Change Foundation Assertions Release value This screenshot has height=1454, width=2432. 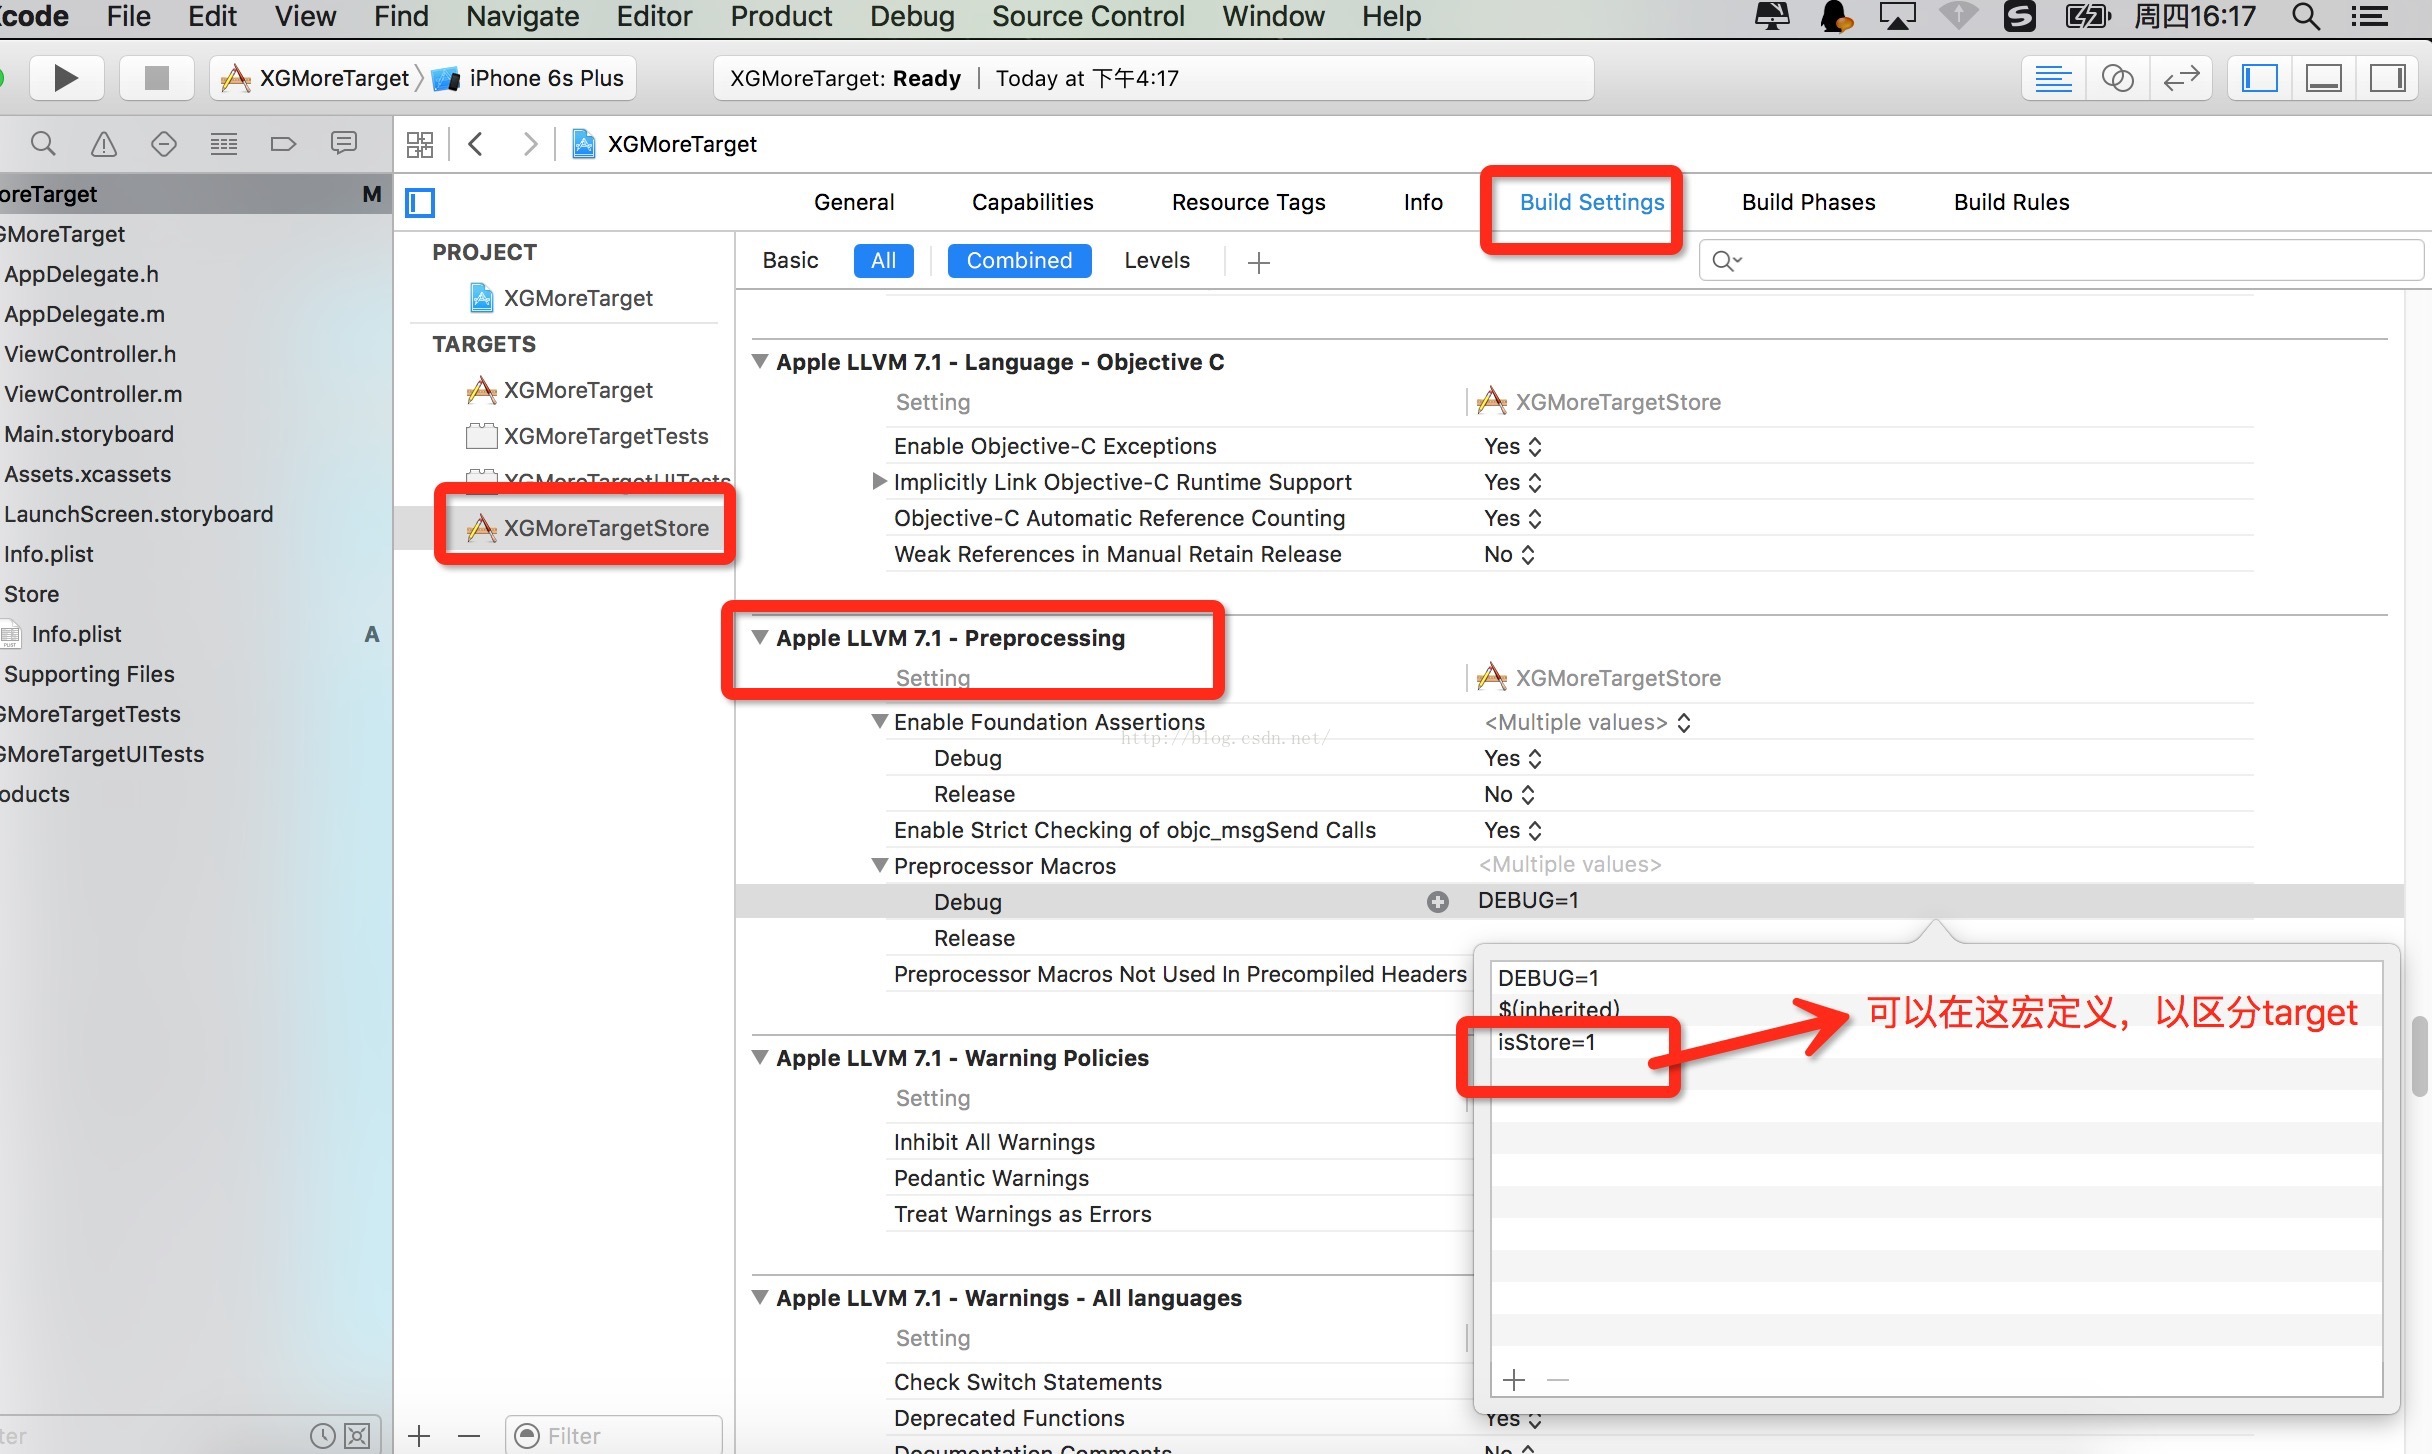click(x=1509, y=794)
